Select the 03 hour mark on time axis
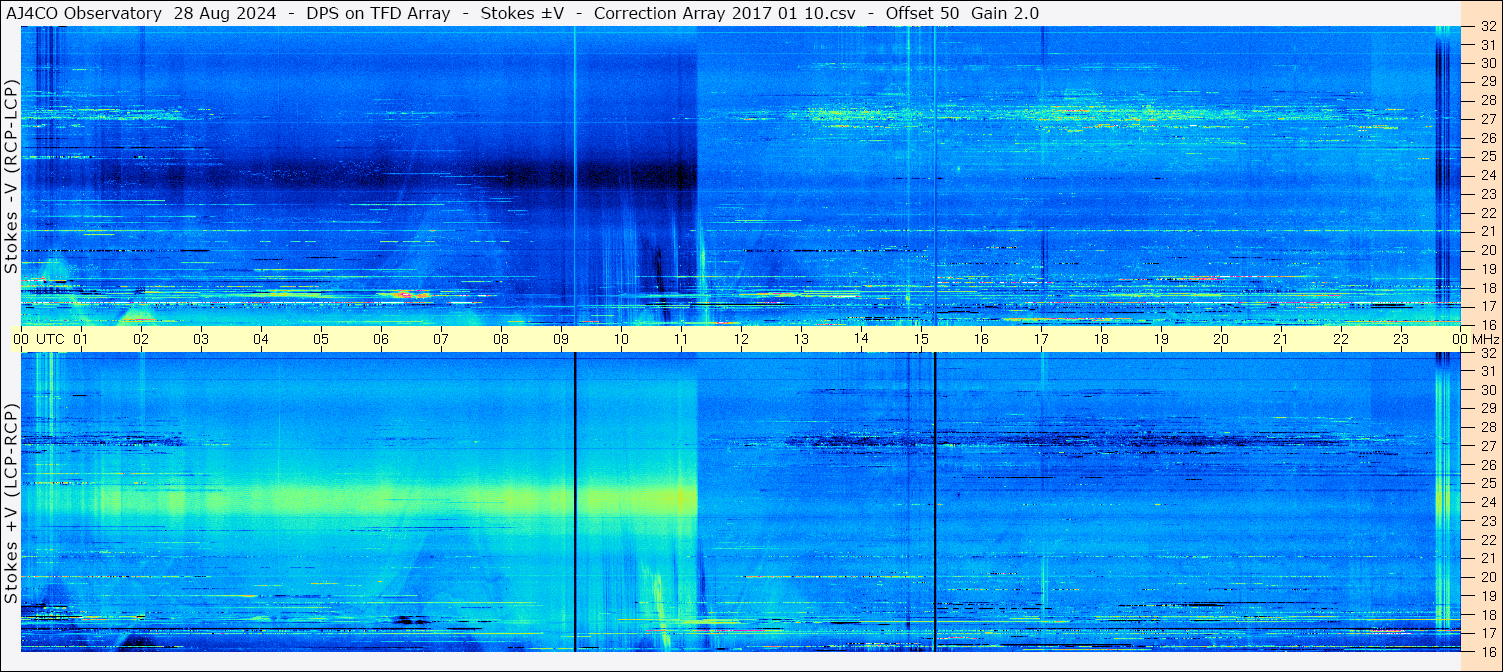The width and height of the screenshot is (1503, 672). [201, 339]
